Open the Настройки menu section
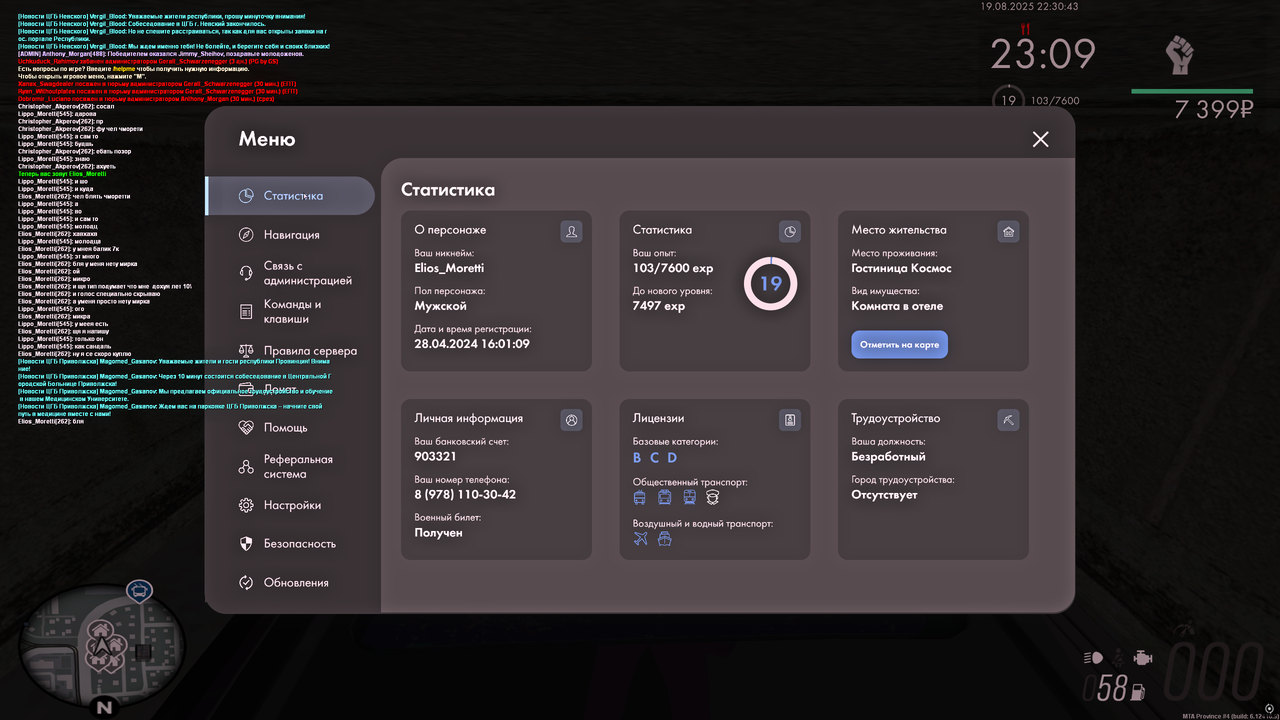This screenshot has width=1280, height=720. tap(290, 506)
